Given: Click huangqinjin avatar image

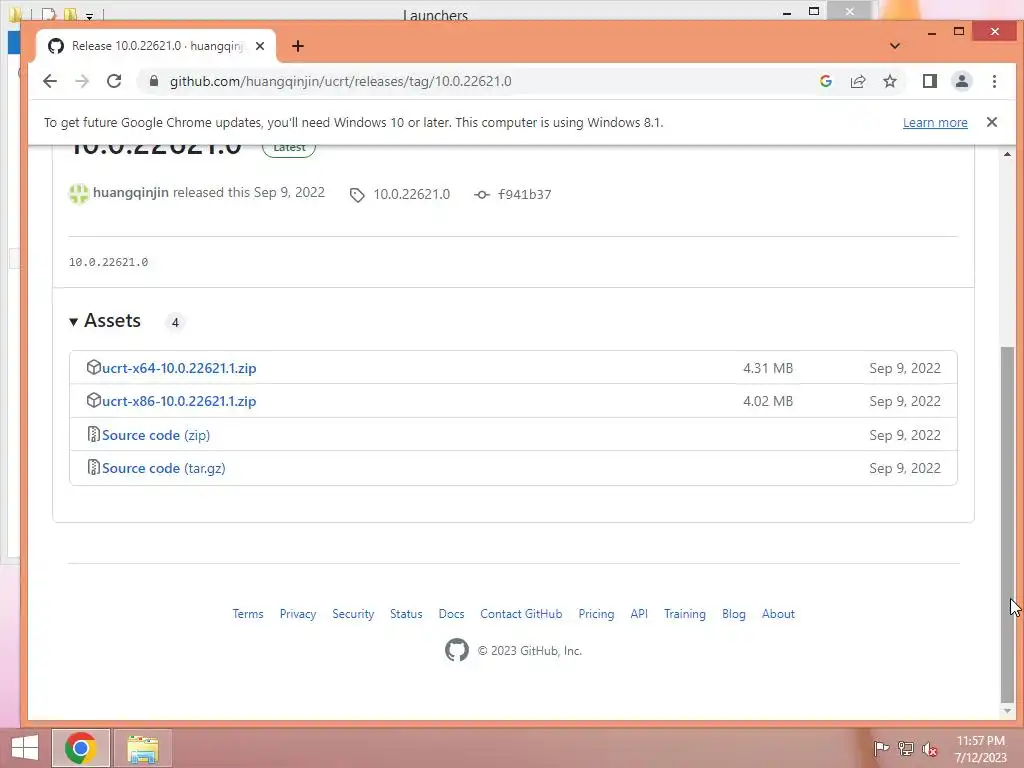Looking at the screenshot, I should (x=78, y=193).
